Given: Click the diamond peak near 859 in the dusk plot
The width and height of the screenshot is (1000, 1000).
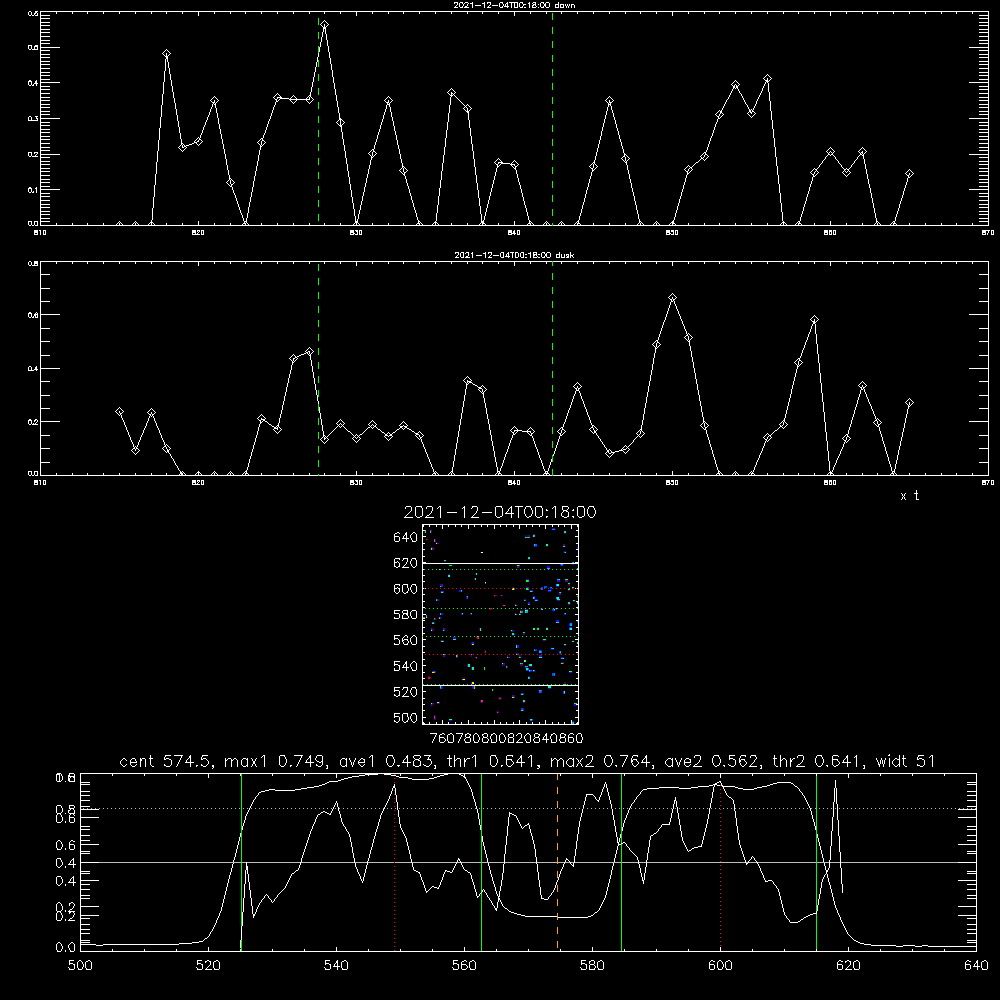Looking at the screenshot, I should click(814, 320).
